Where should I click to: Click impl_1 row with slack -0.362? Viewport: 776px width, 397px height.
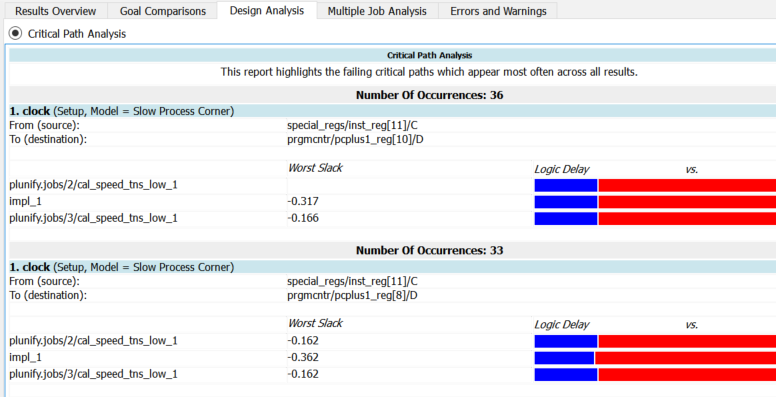tap(392, 357)
